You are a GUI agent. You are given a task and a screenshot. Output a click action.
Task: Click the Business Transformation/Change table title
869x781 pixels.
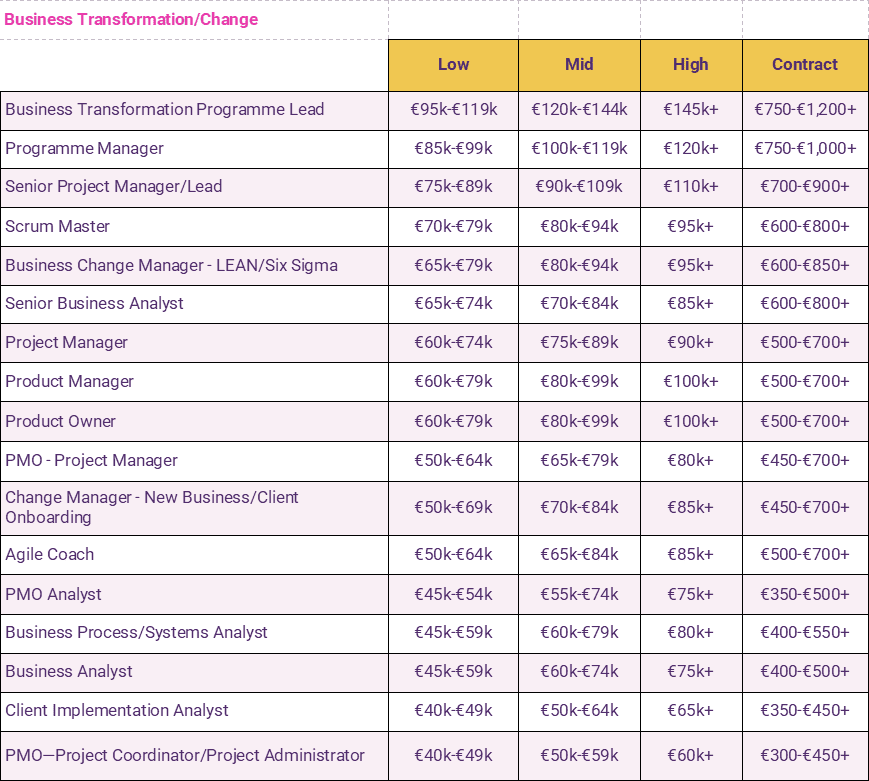click(131, 20)
